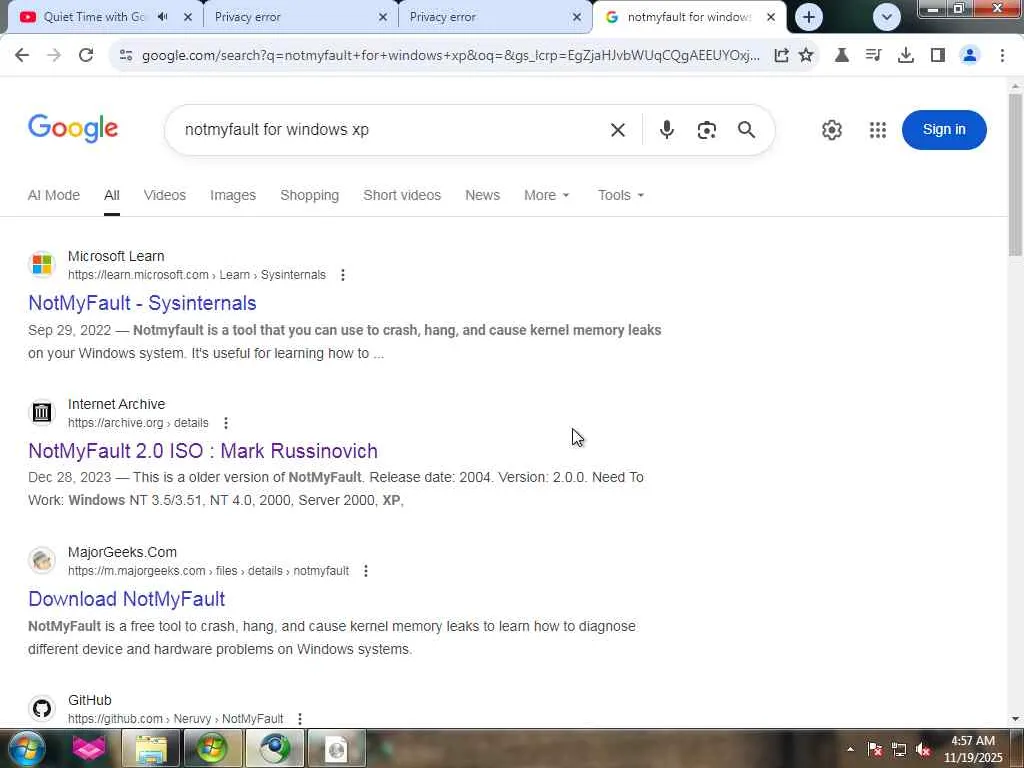Open options for MajorGeeks result
This screenshot has width=1024, height=768.
coord(366,571)
